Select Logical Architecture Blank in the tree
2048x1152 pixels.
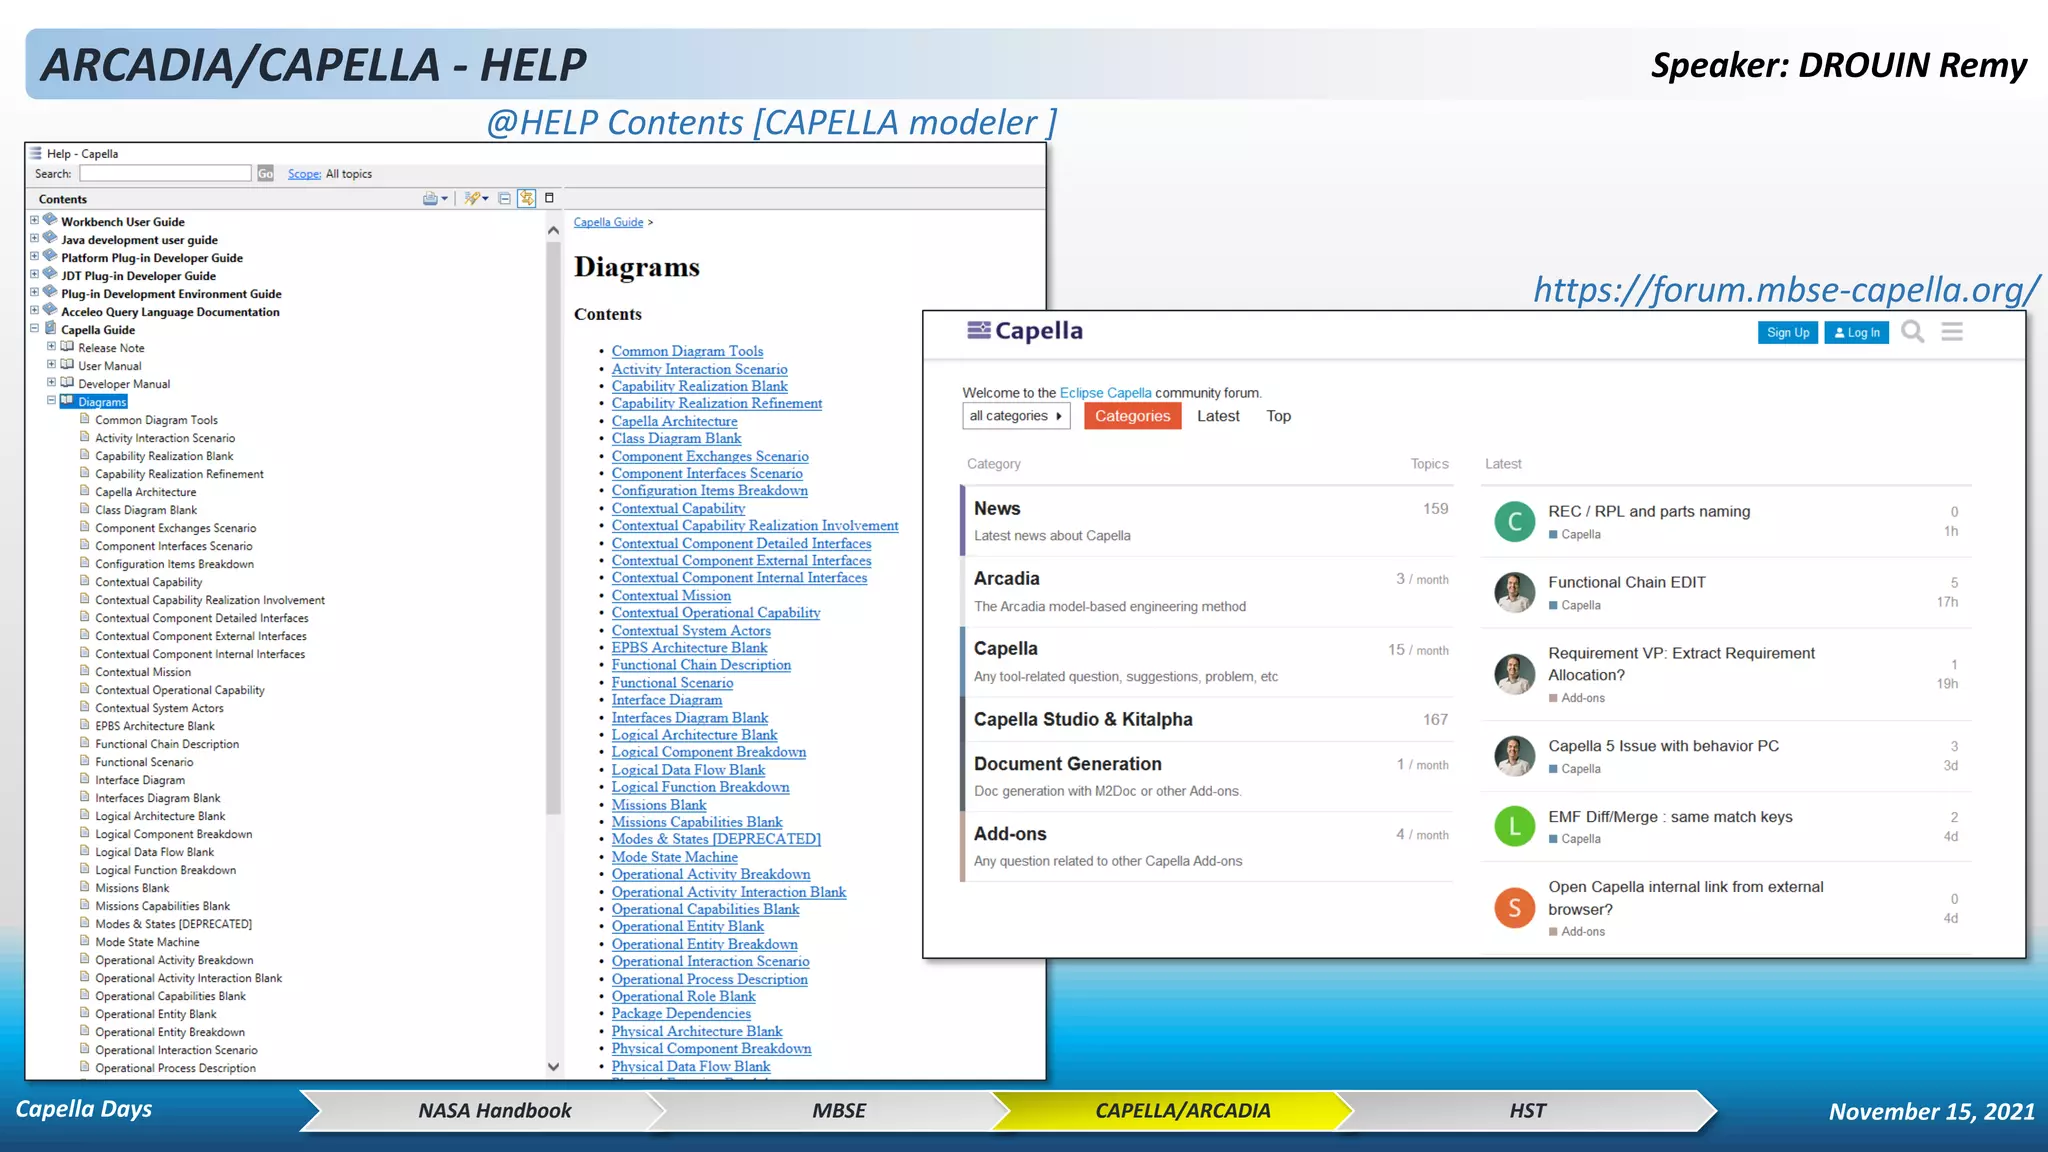(x=160, y=816)
